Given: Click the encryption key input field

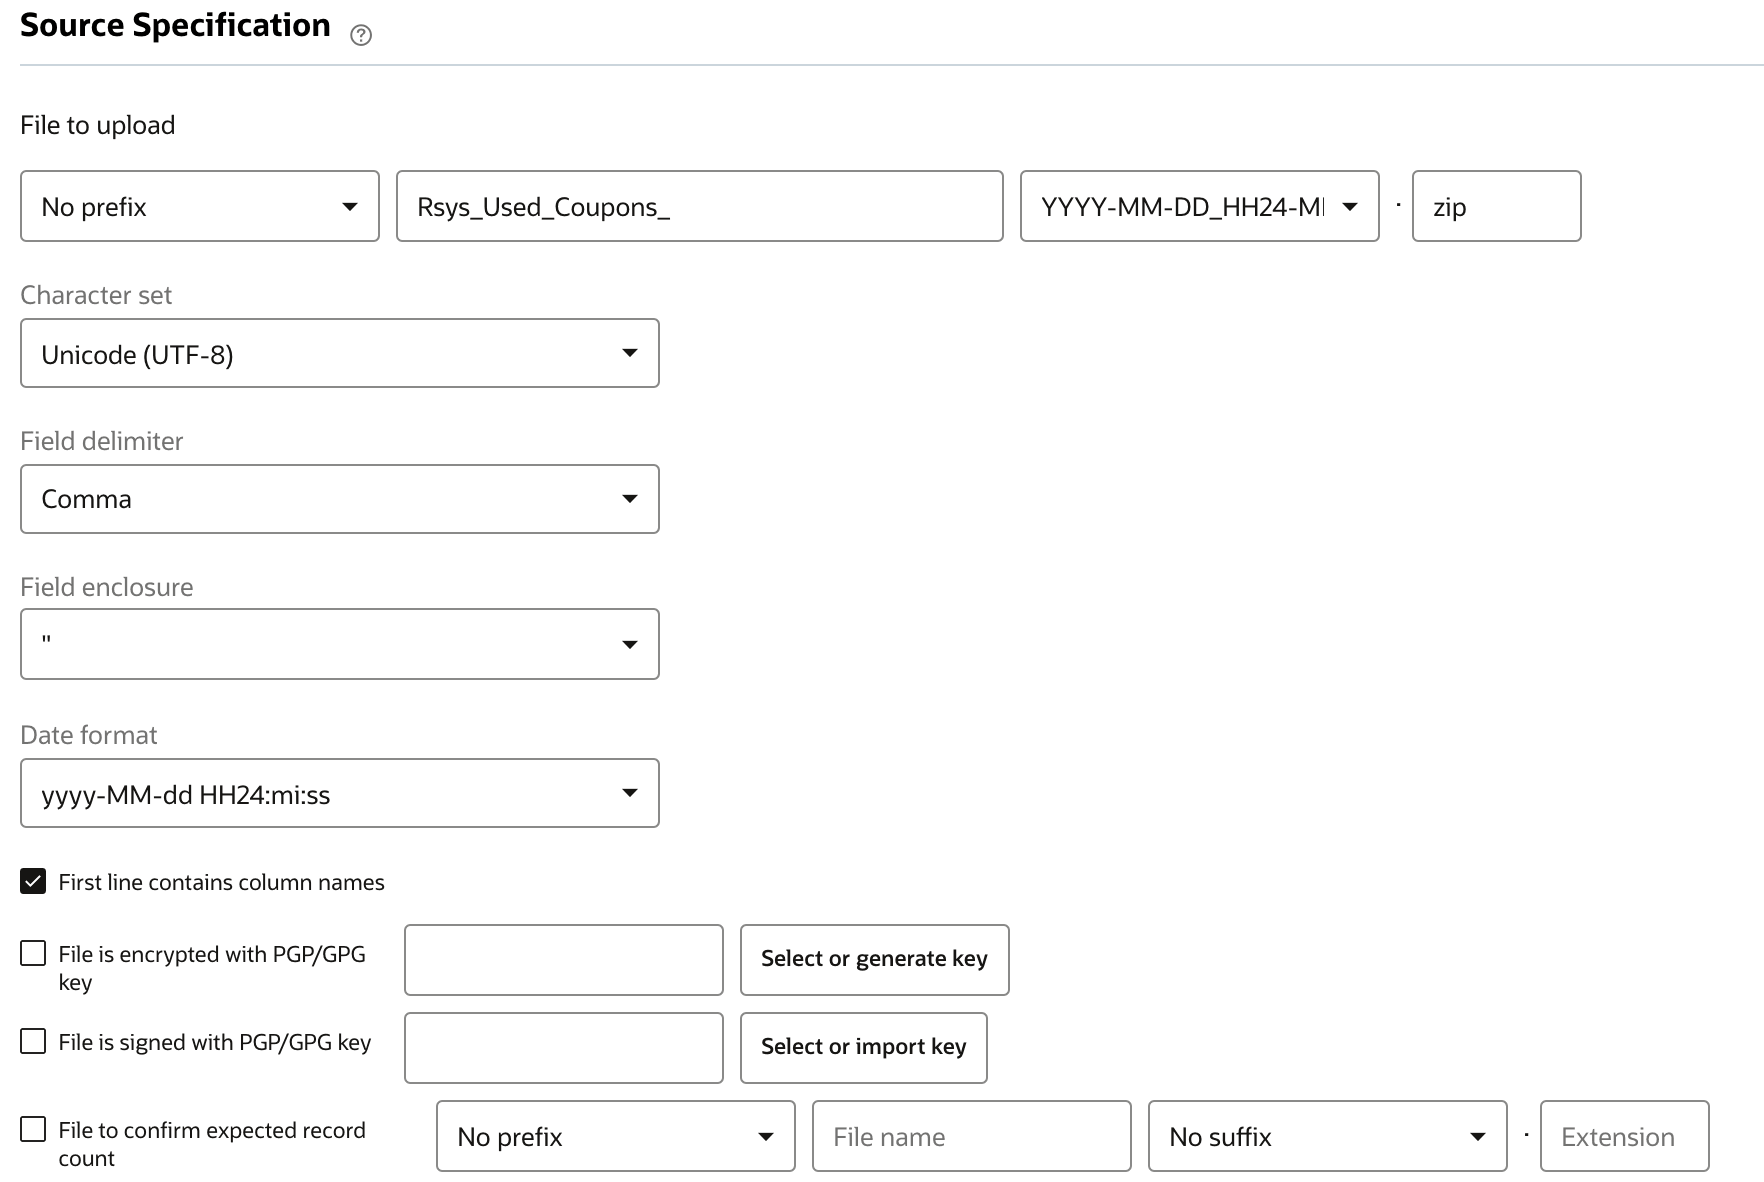Looking at the screenshot, I should [563, 959].
